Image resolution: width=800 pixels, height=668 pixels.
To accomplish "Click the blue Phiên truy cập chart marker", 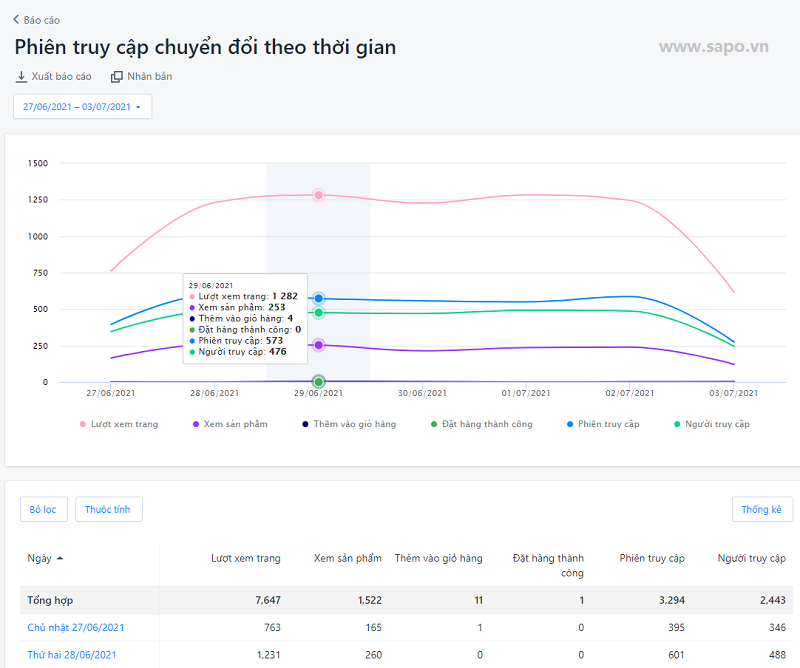I will point(318,298).
